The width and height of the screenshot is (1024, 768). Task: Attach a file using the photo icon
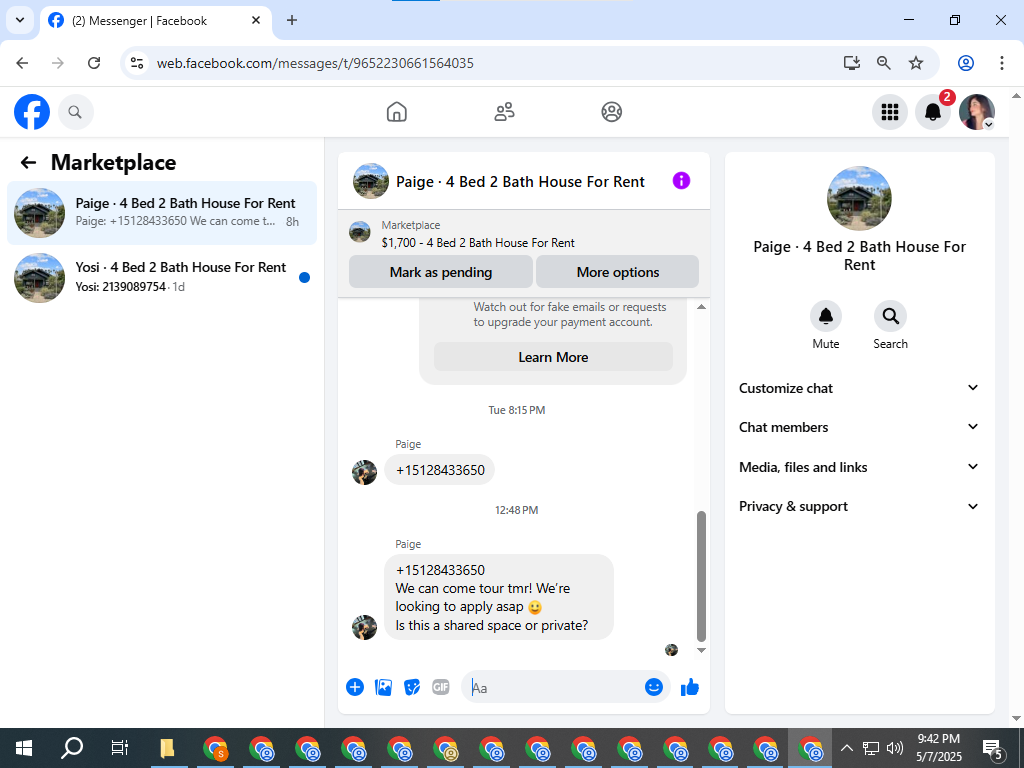[x=383, y=687]
